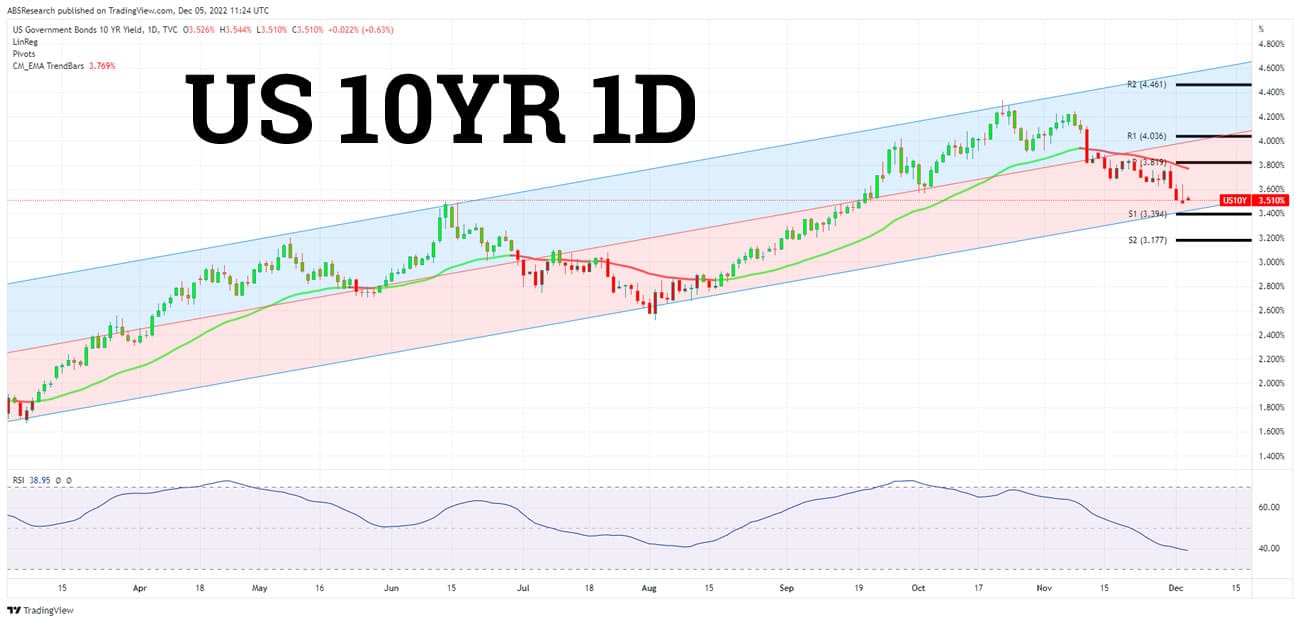Image resolution: width=1300 pixels, height=623 pixels.
Task: Click the Nov date axis label
Action: pyautogui.click(x=1046, y=588)
